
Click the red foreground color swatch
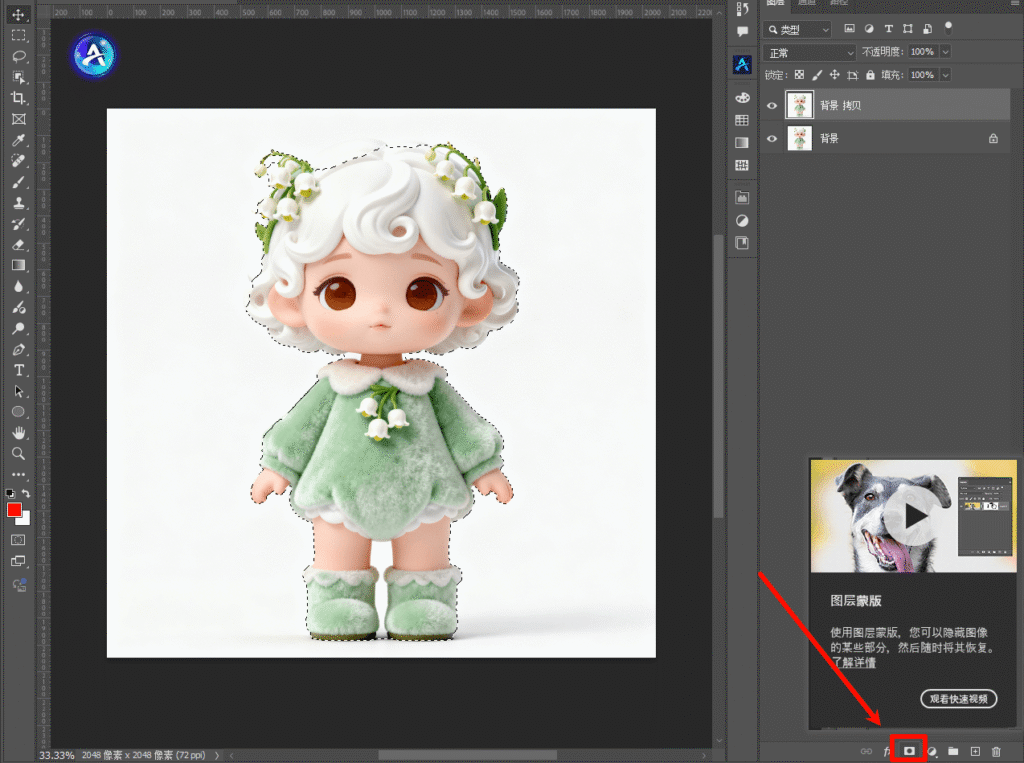(x=15, y=510)
